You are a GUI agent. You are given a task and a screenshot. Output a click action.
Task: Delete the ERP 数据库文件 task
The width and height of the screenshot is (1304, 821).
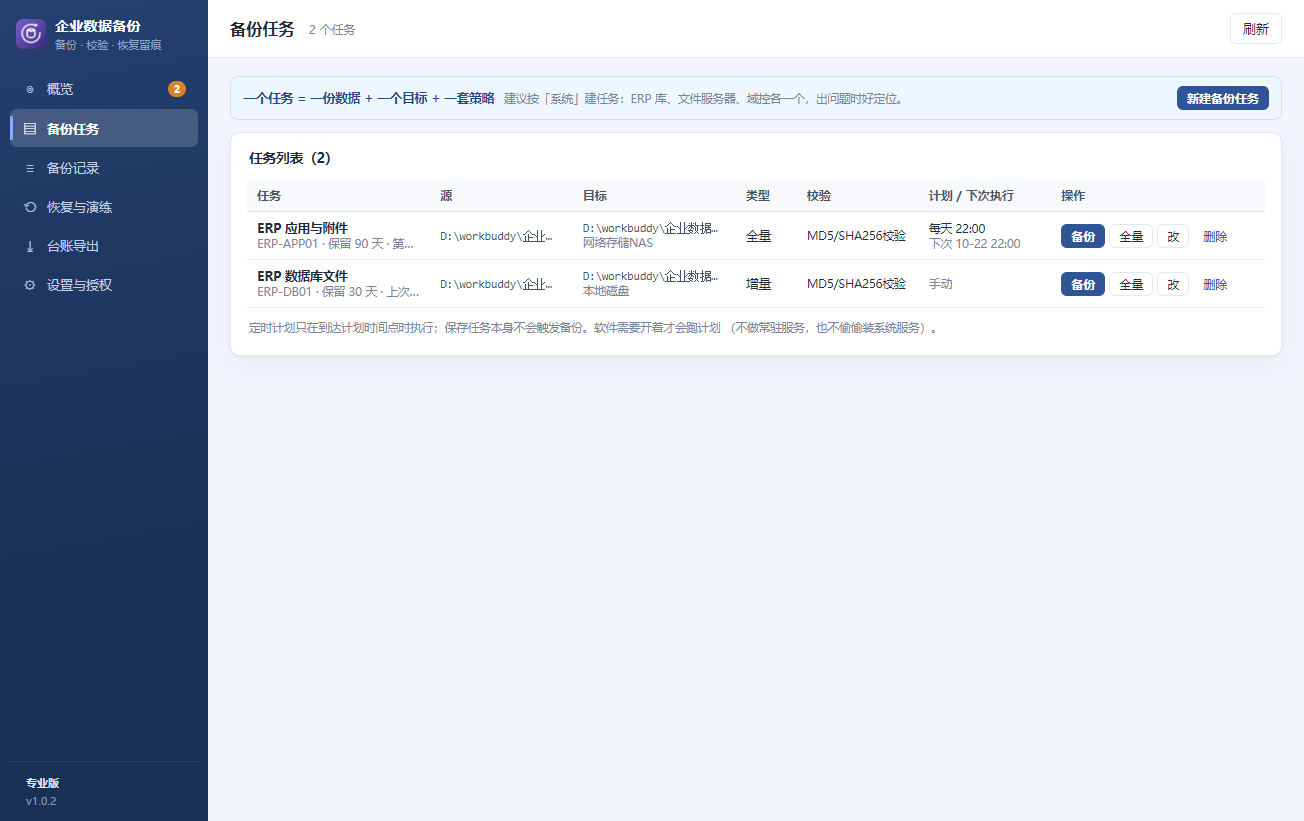(1215, 284)
